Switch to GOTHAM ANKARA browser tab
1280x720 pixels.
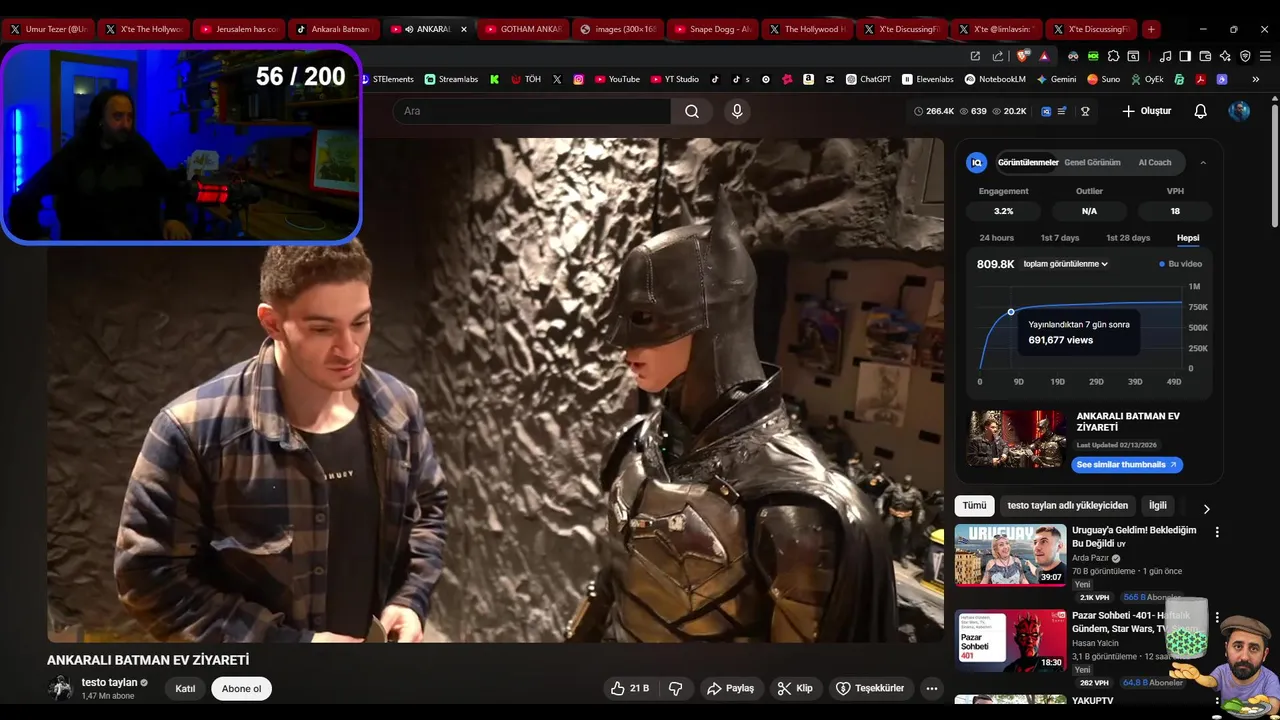(x=522, y=29)
